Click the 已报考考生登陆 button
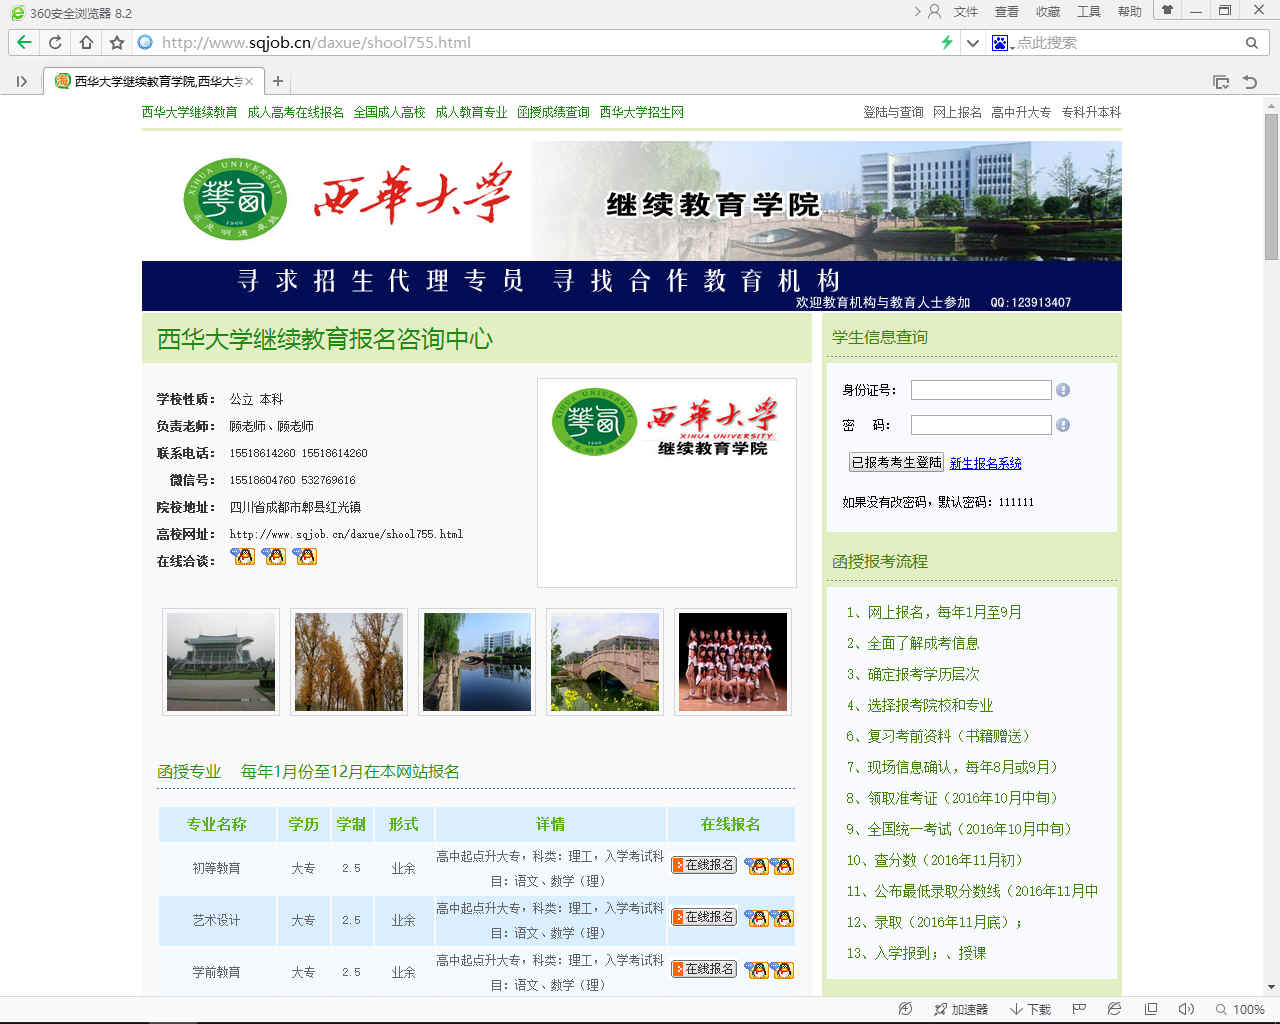 tap(896, 462)
